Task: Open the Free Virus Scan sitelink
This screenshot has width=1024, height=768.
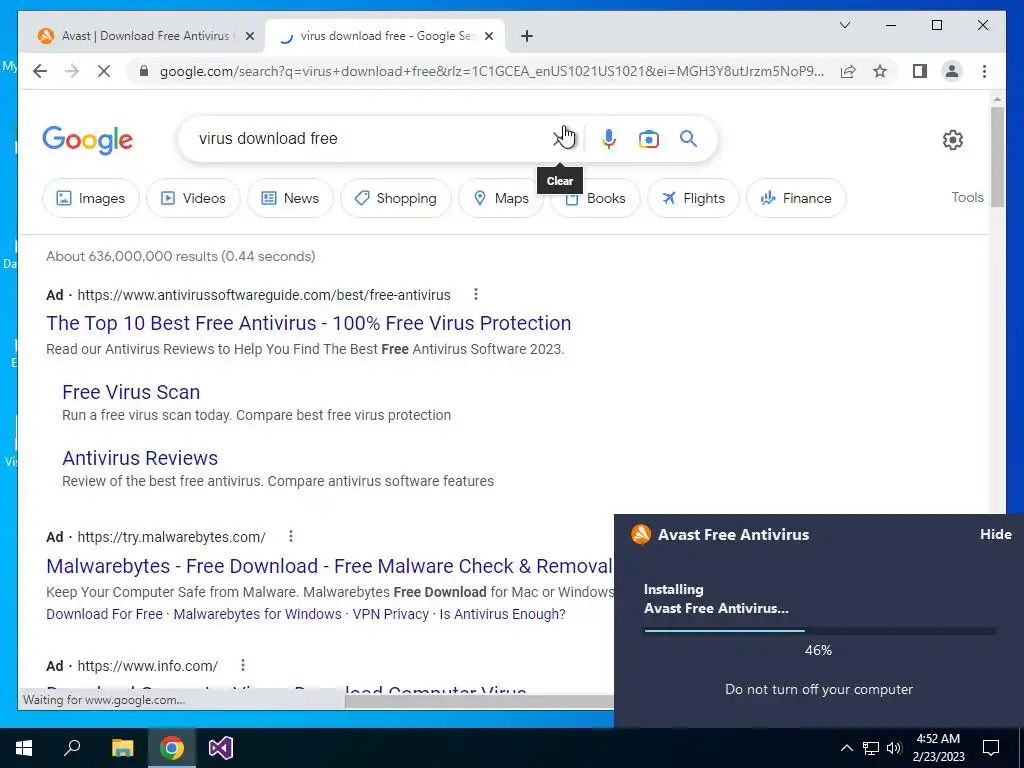Action: click(131, 392)
